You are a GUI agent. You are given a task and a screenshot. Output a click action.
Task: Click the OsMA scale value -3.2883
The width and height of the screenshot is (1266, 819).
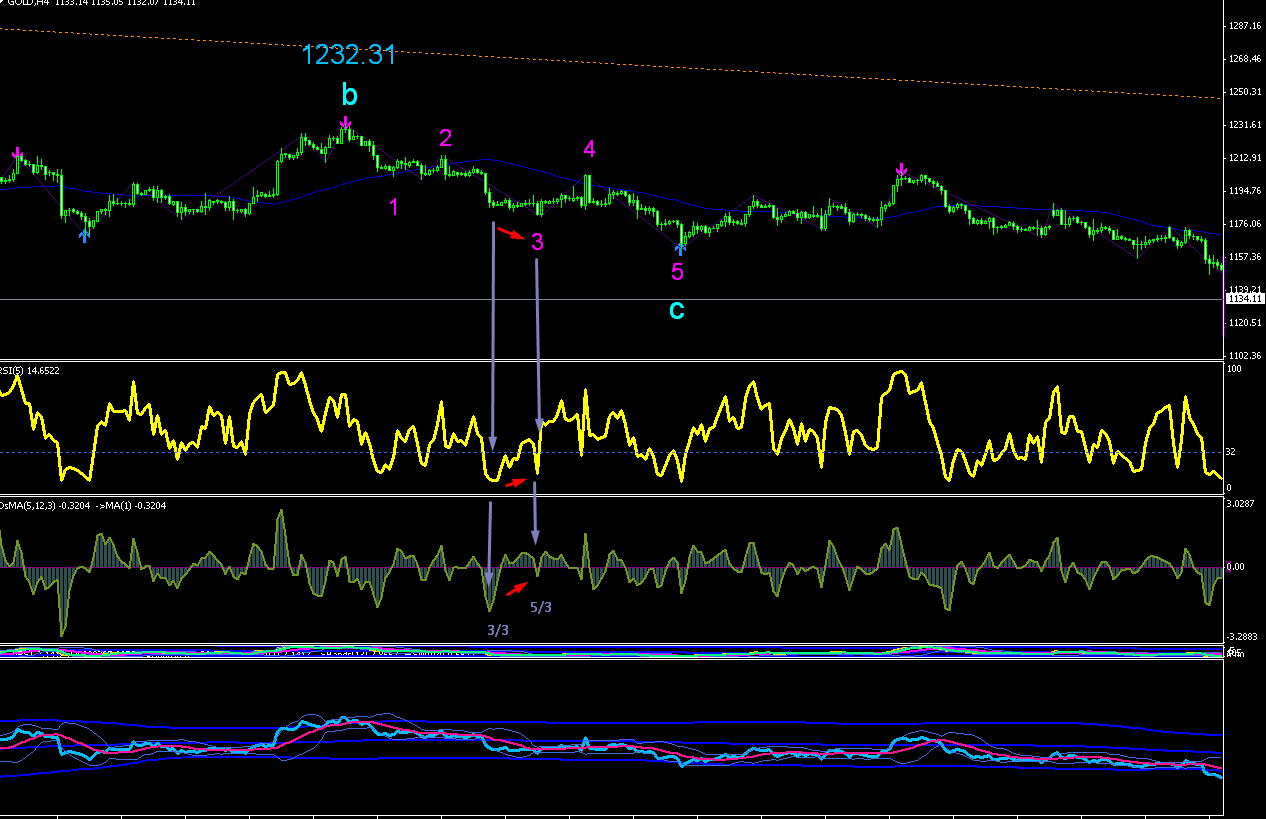1243,636
